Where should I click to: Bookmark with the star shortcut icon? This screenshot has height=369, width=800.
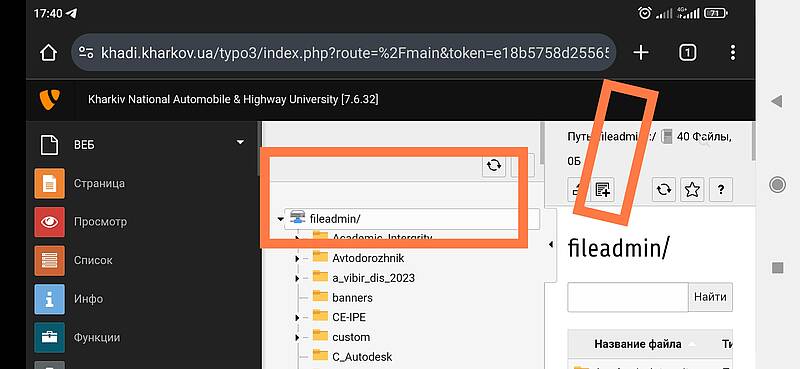click(x=692, y=190)
